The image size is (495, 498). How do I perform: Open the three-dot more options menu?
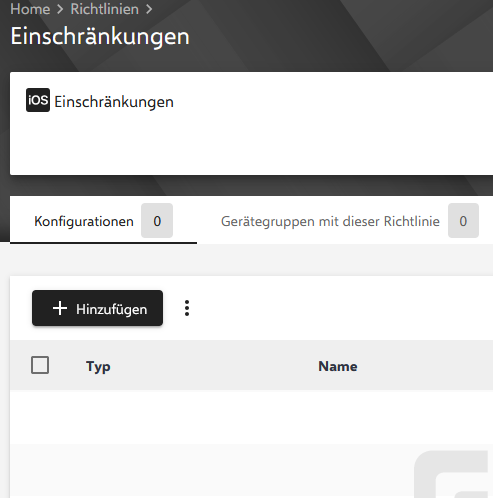(x=187, y=308)
